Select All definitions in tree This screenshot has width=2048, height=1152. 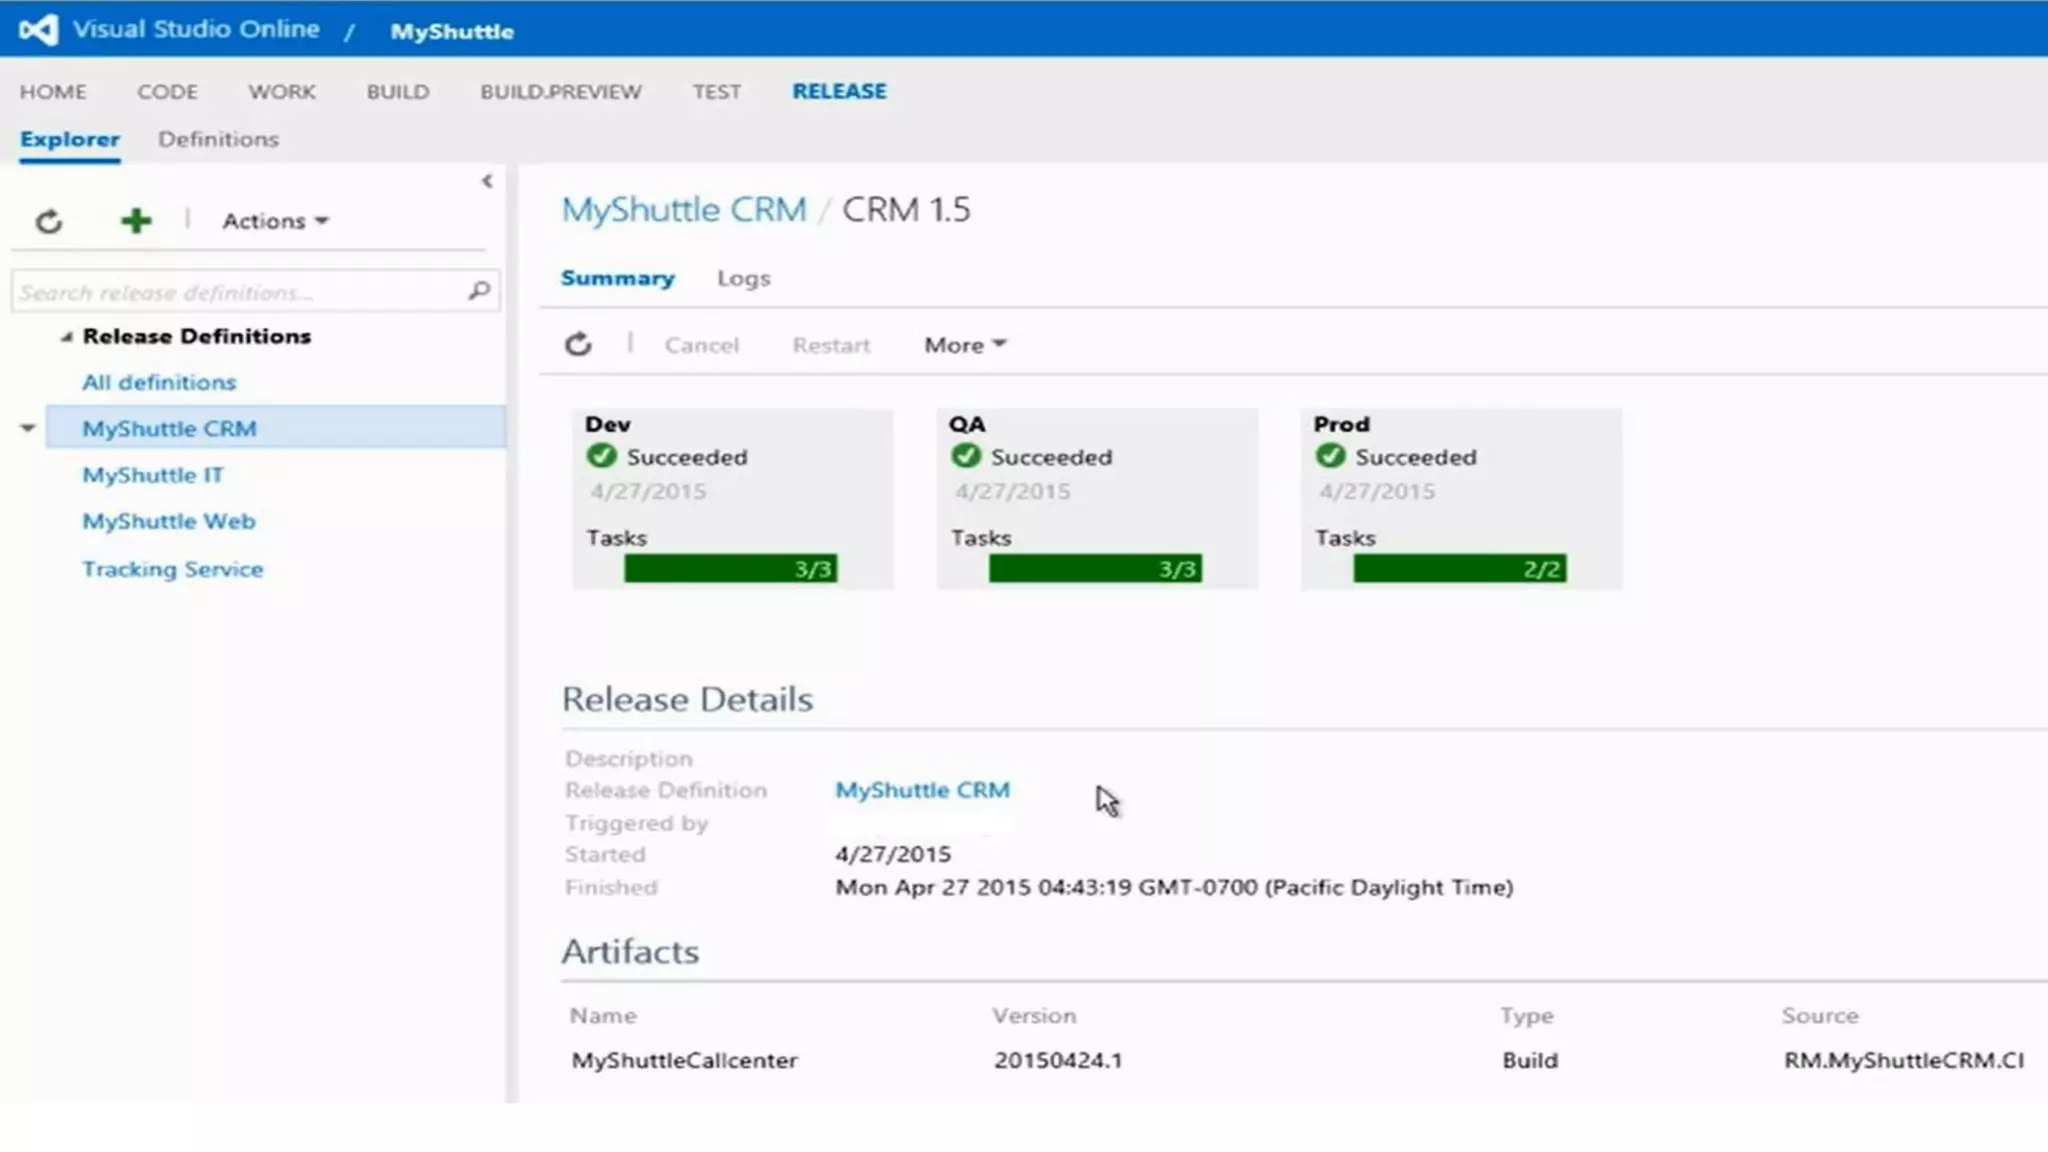click(159, 382)
